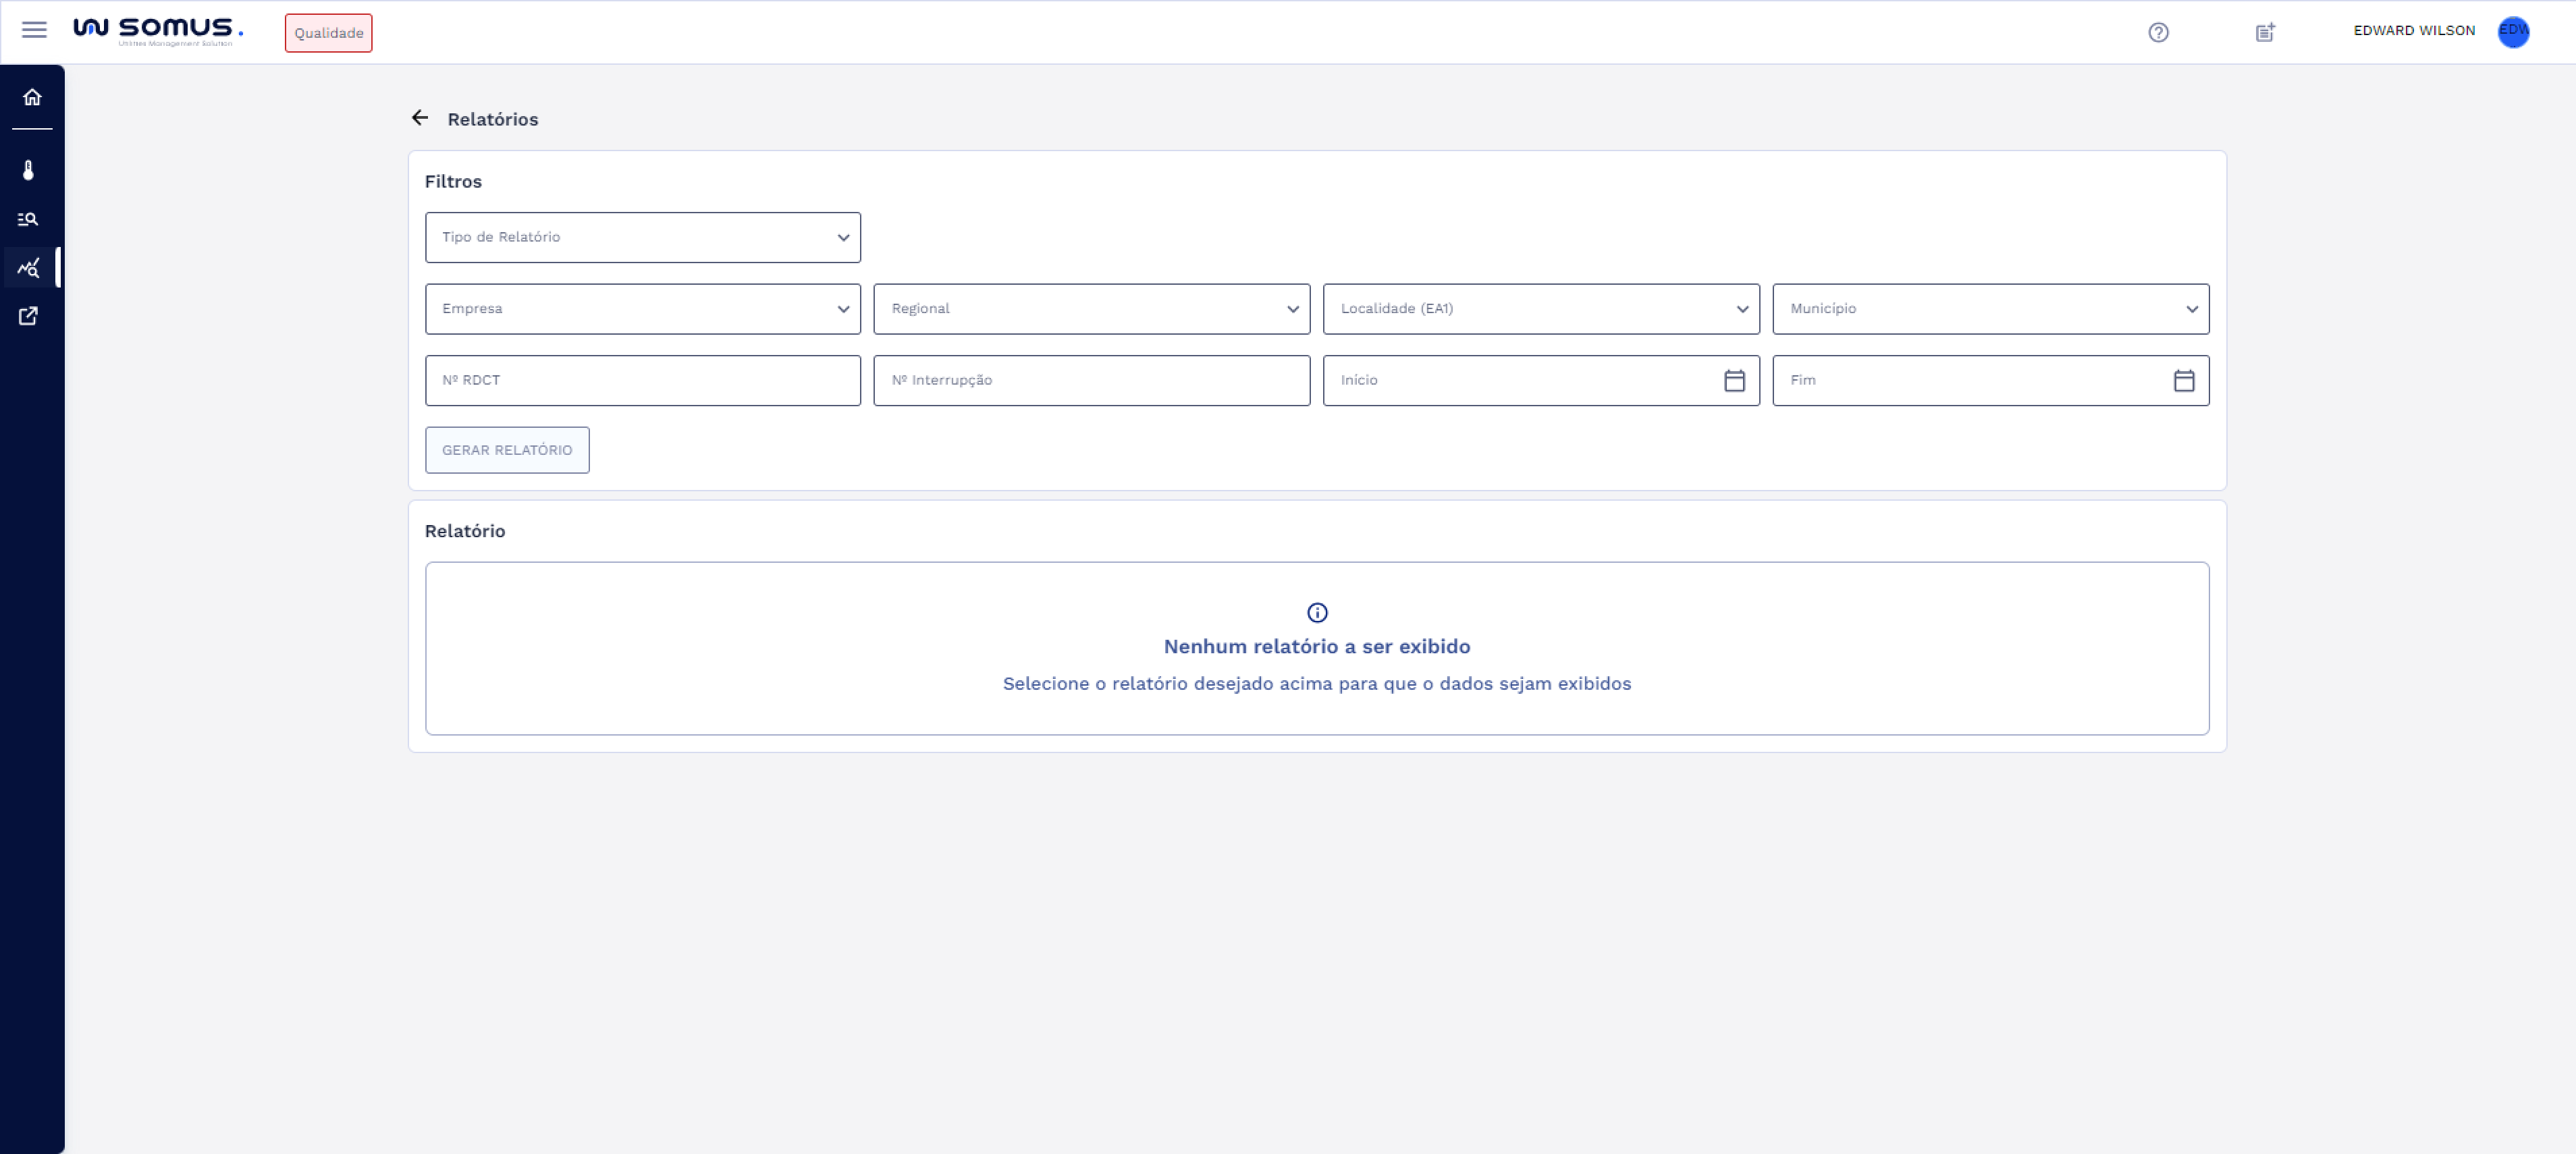Open the list search icon in the sidebar
Screen dimensions: 2576x1154
tap(29, 219)
